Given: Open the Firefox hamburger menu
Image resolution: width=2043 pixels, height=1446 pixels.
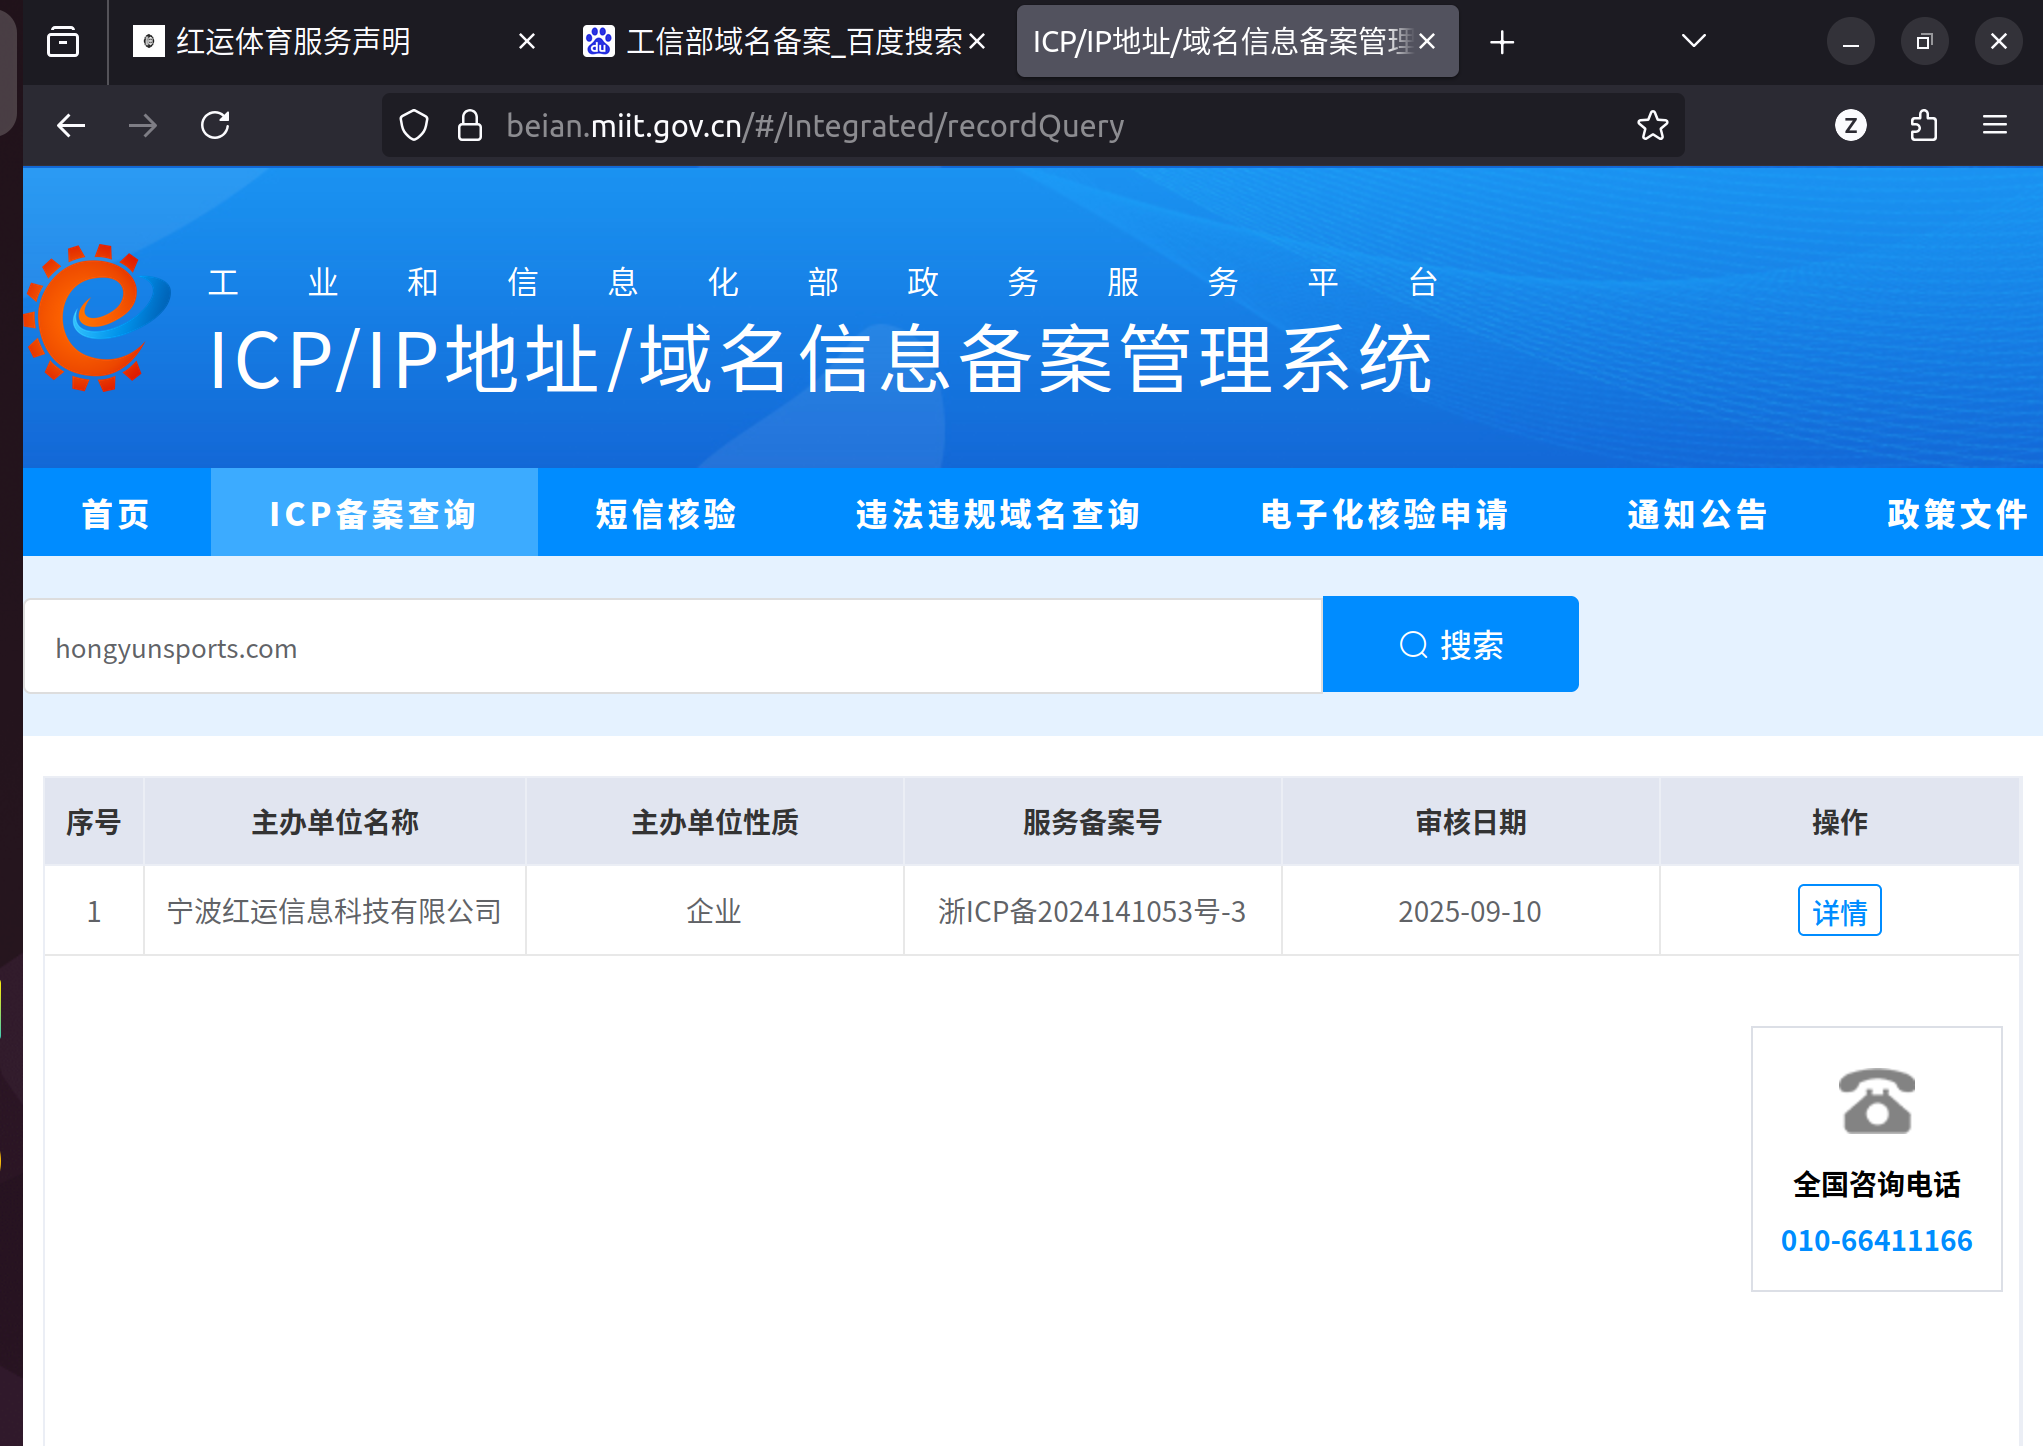Looking at the screenshot, I should [x=1994, y=126].
